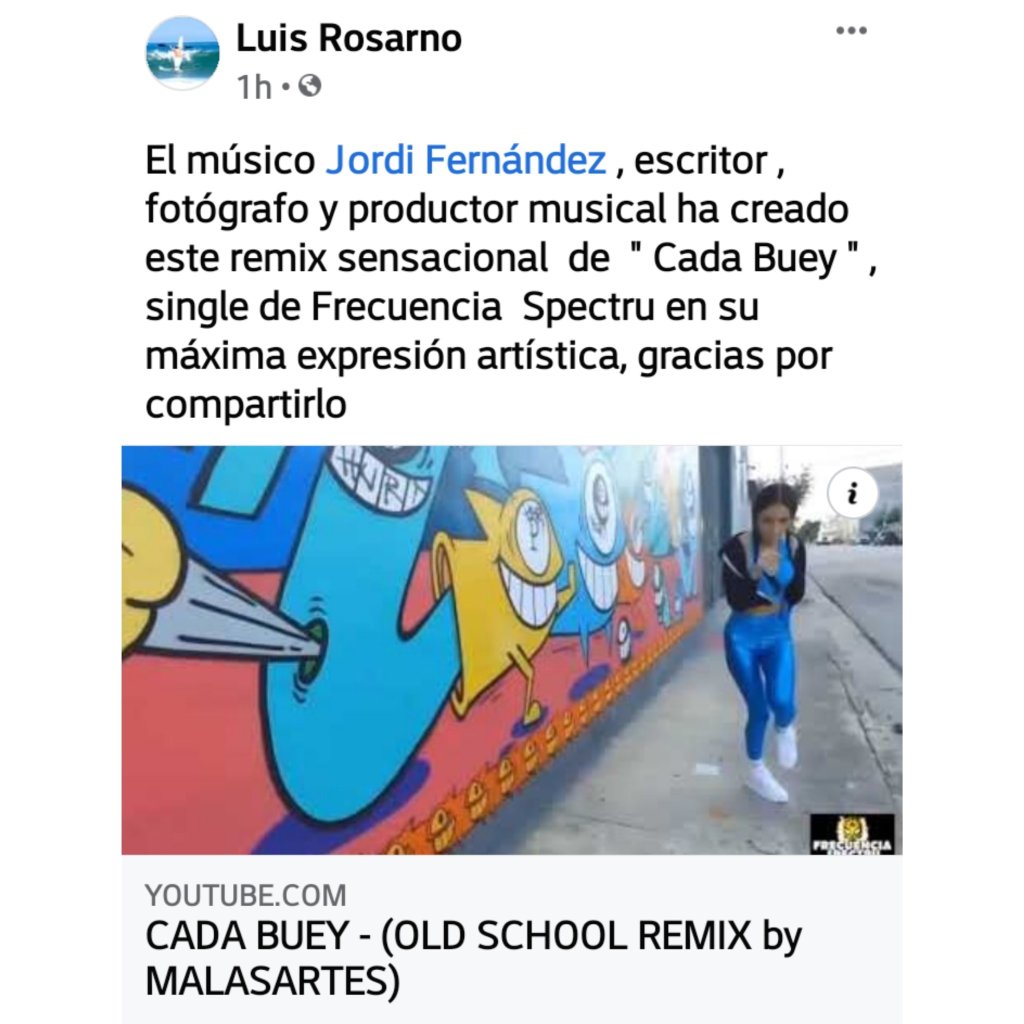Open the tagged Jordi Fernández profile
The image size is (1024, 1024).
click(466, 160)
